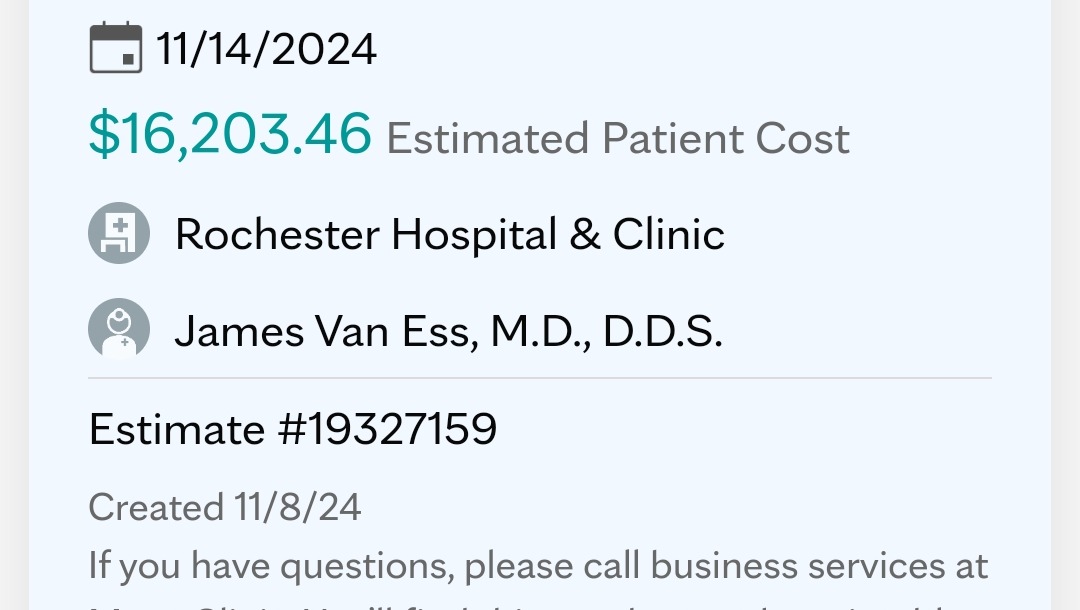Click the divider line above Estimate number
The image size is (1080, 610).
click(x=540, y=379)
